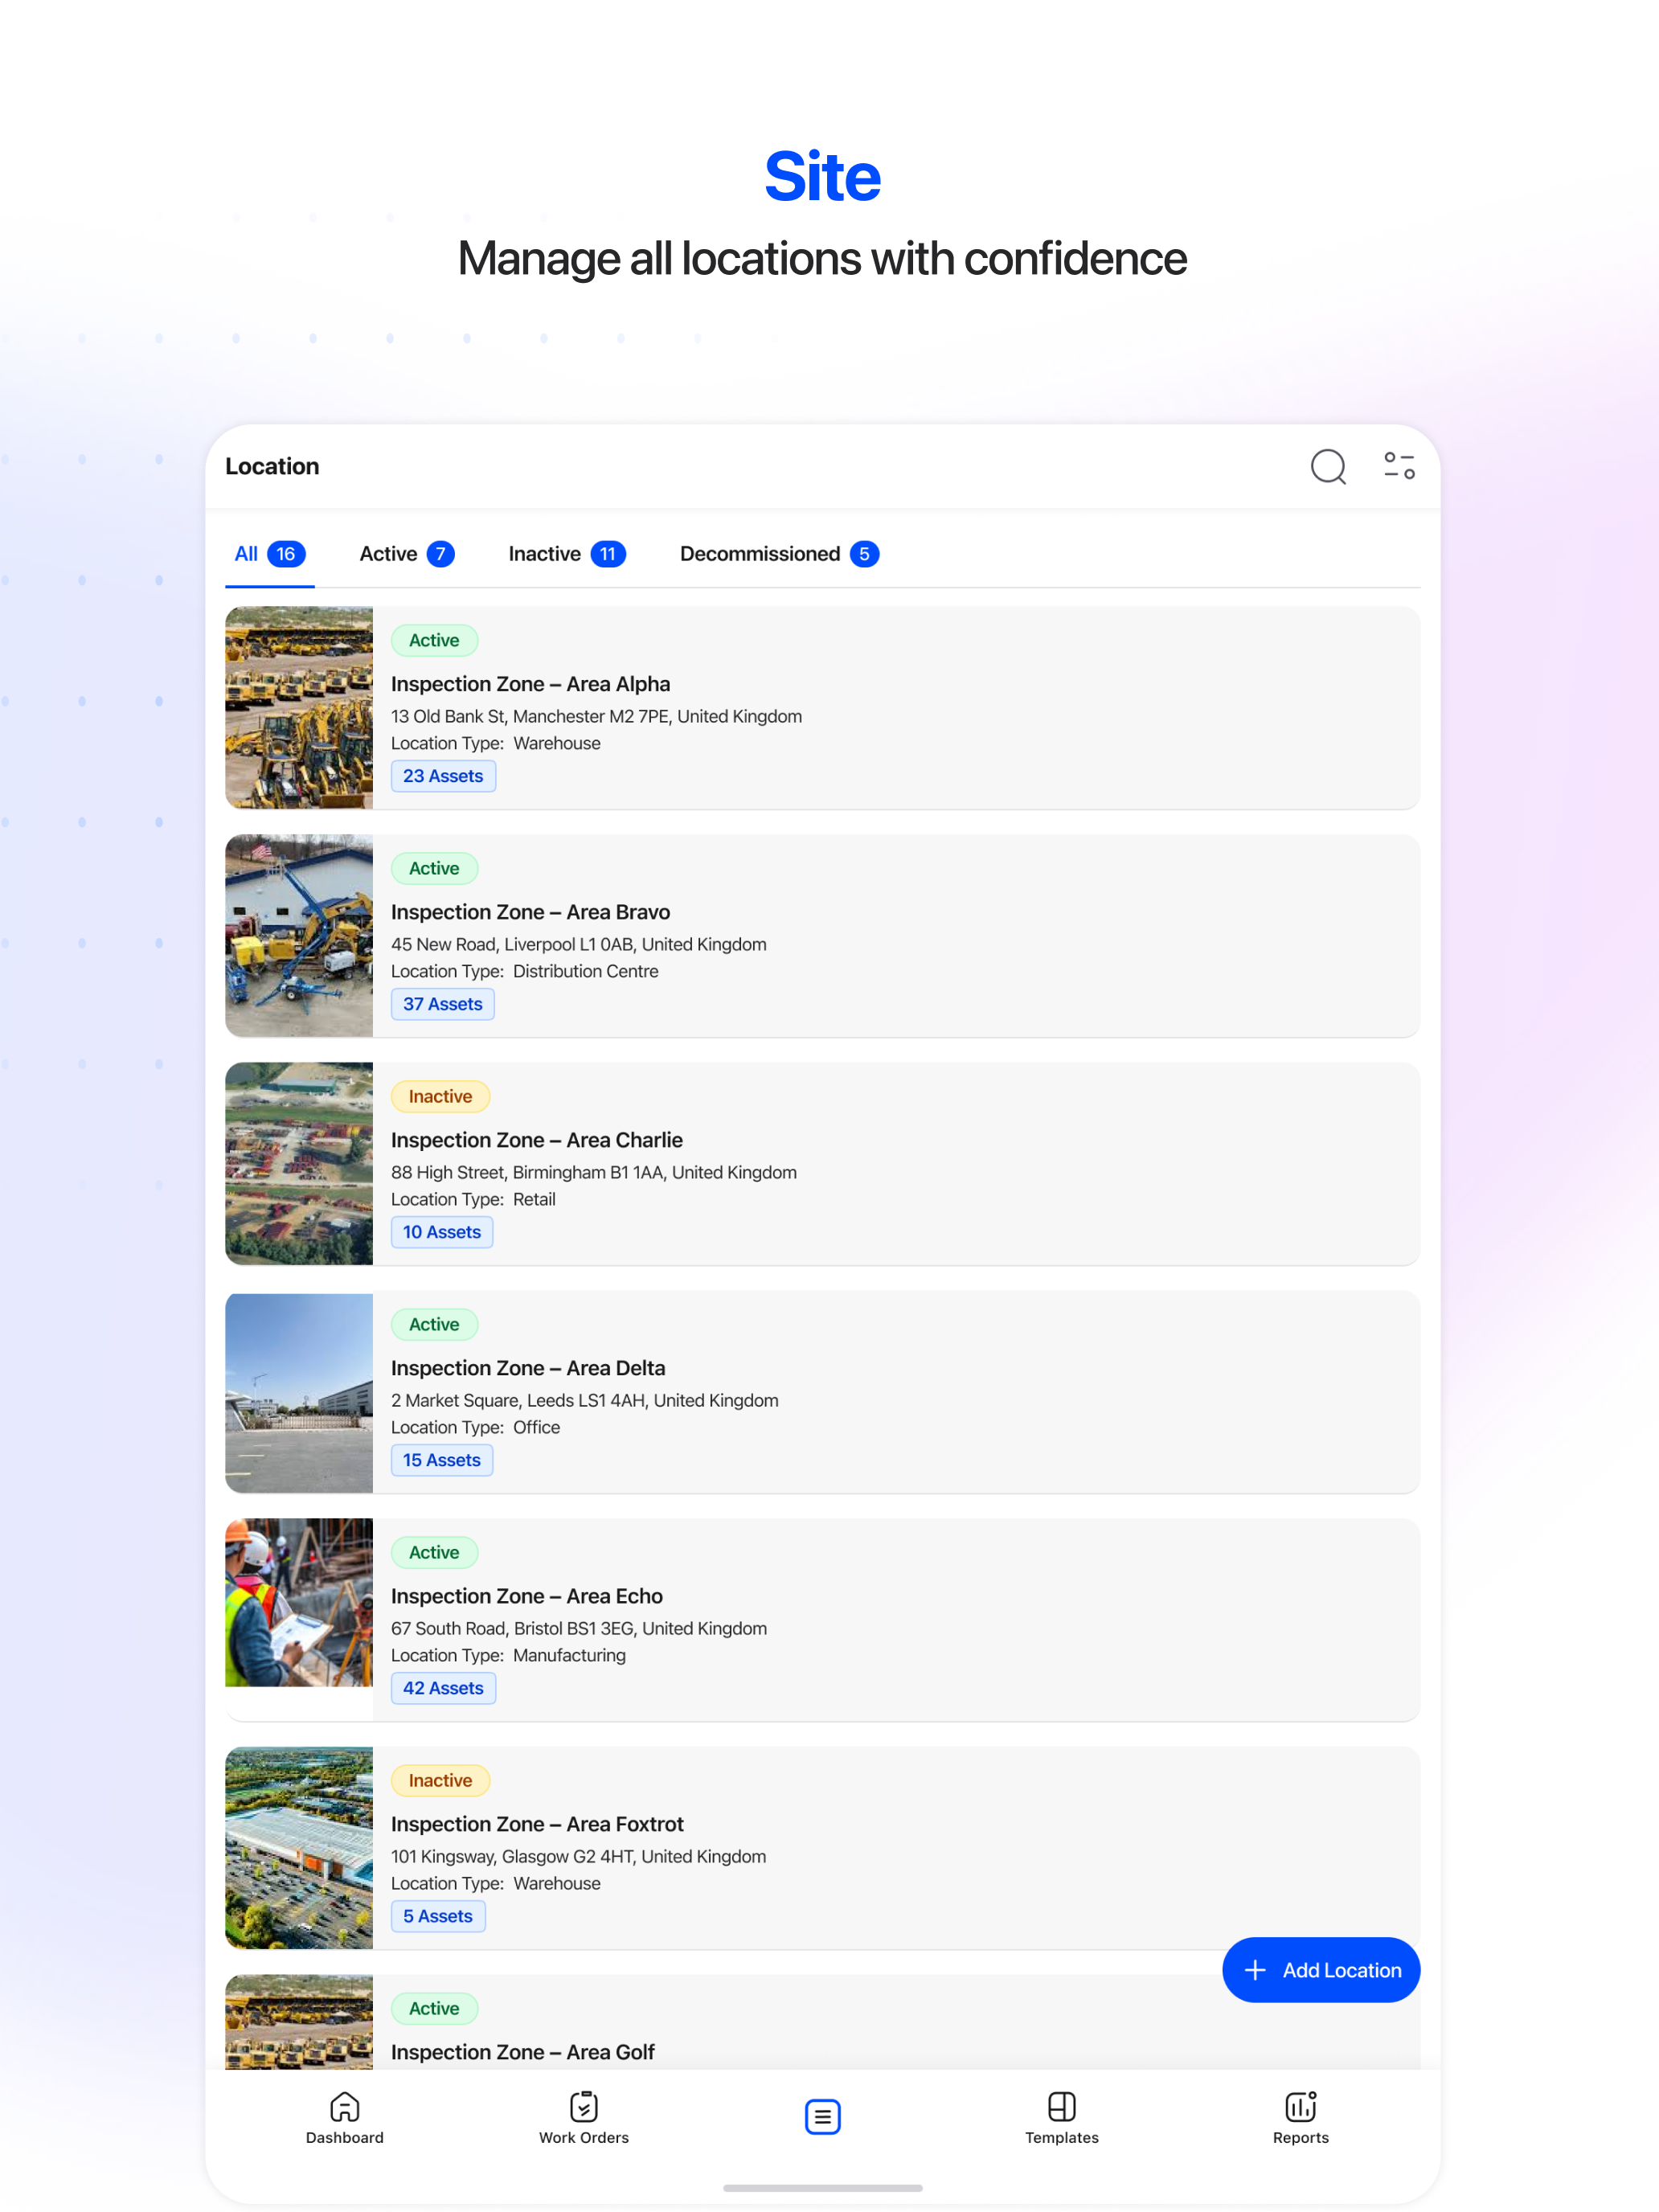Click the Active status tag on Area Delta
The image size is (1659, 2212).
point(434,1324)
